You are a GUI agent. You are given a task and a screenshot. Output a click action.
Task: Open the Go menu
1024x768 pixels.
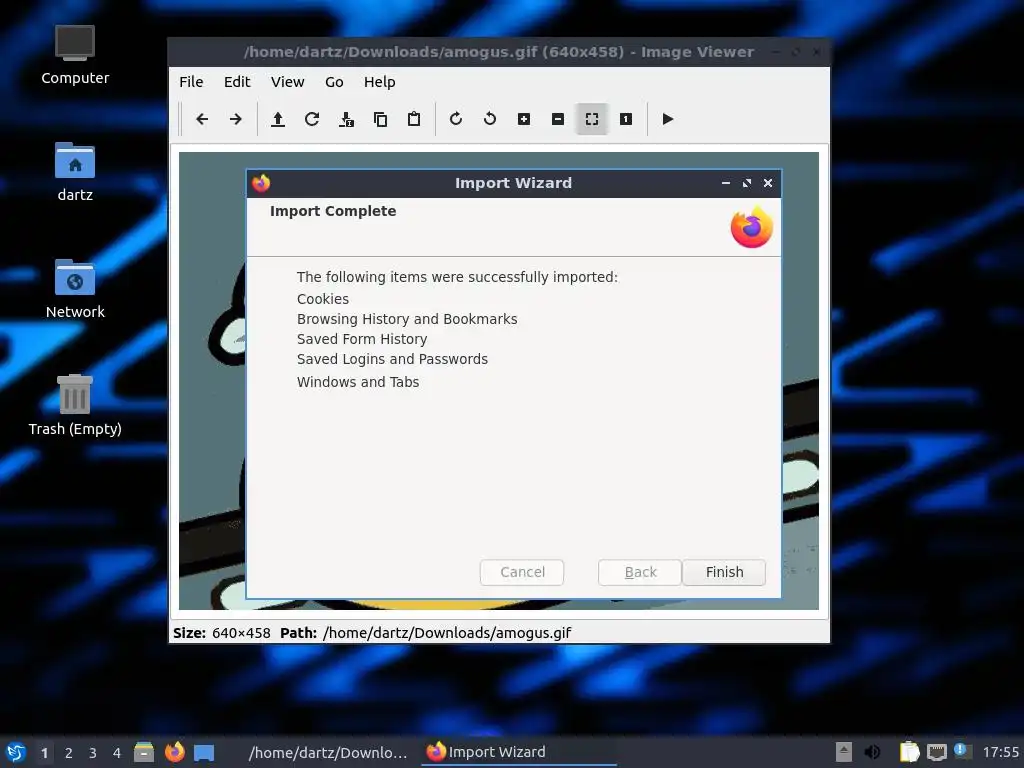(x=334, y=82)
